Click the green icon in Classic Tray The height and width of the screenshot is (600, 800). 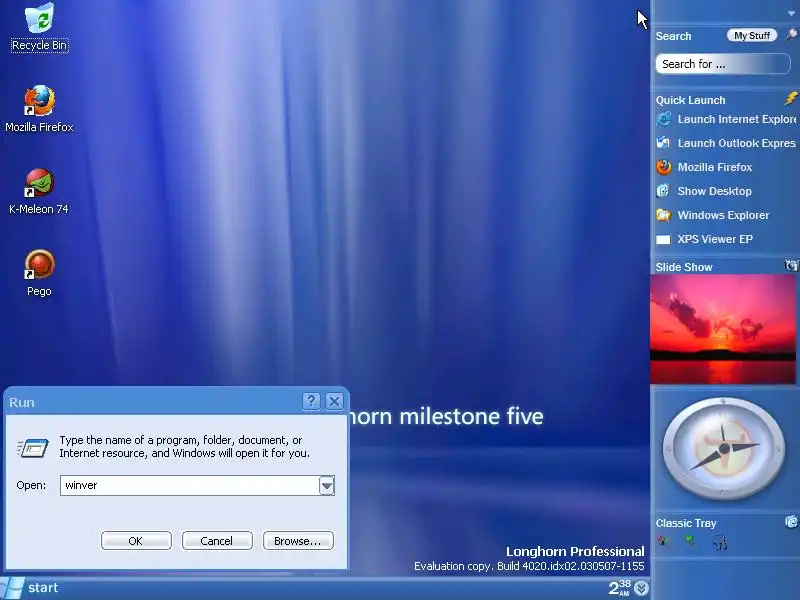(x=690, y=540)
